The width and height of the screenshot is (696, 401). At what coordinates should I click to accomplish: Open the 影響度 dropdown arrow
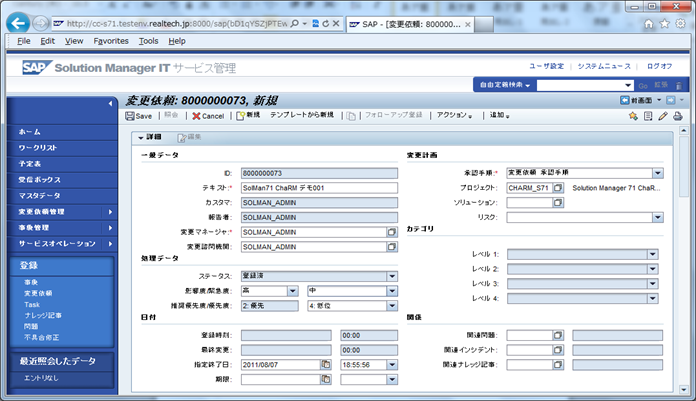293,291
